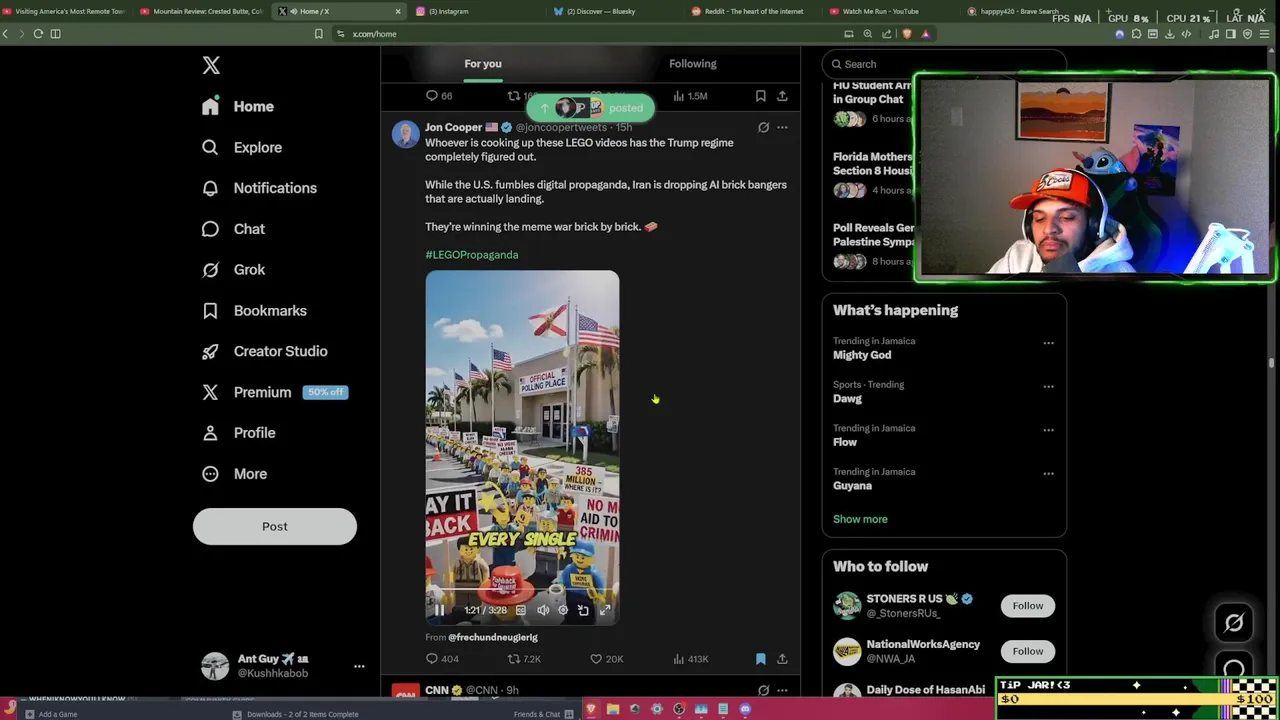This screenshot has width=1280, height=720.
Task: Bookmark this page in address bar
Action: coord(318,34)
